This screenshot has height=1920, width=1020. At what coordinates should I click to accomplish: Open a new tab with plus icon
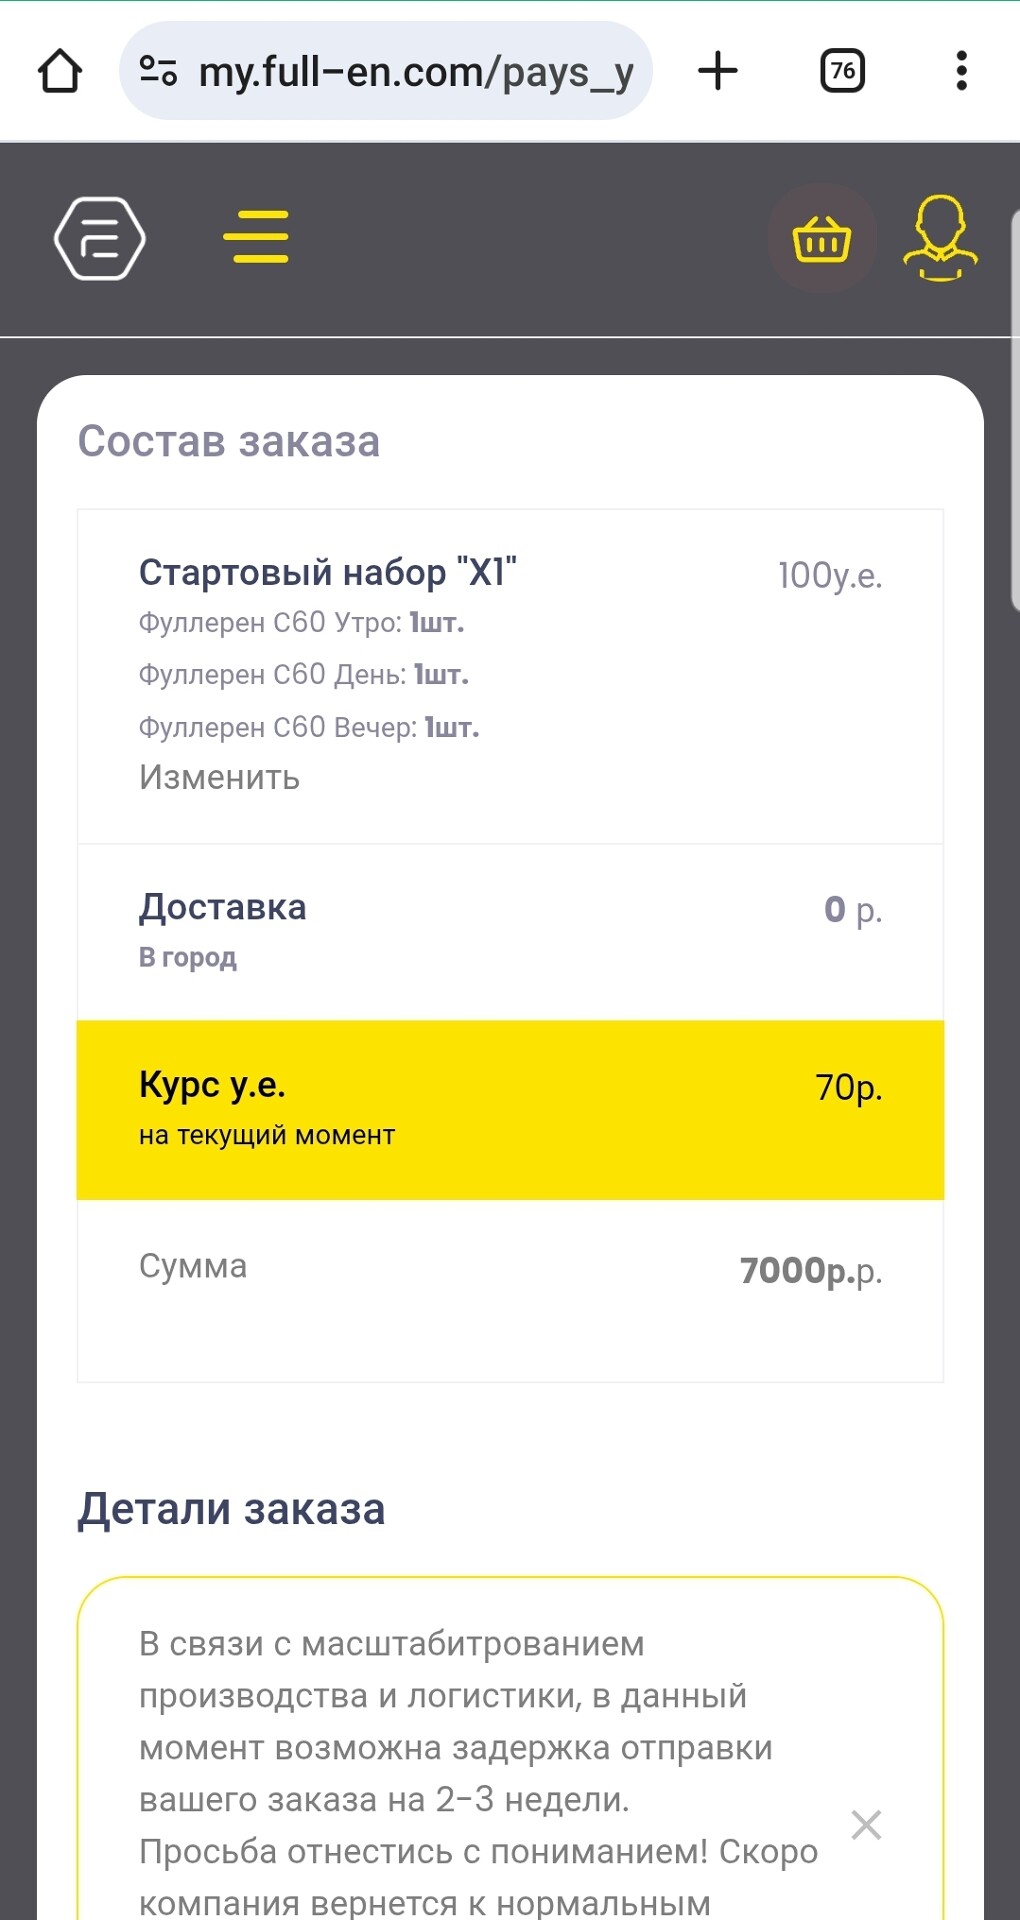pos(717,71)
